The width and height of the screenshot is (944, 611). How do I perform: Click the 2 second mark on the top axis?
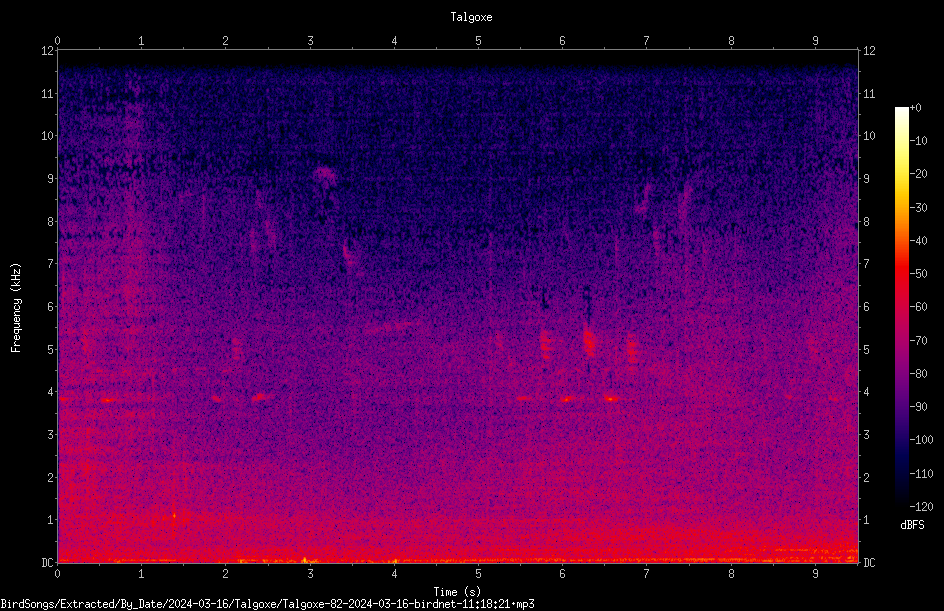(x=225, y=41)
